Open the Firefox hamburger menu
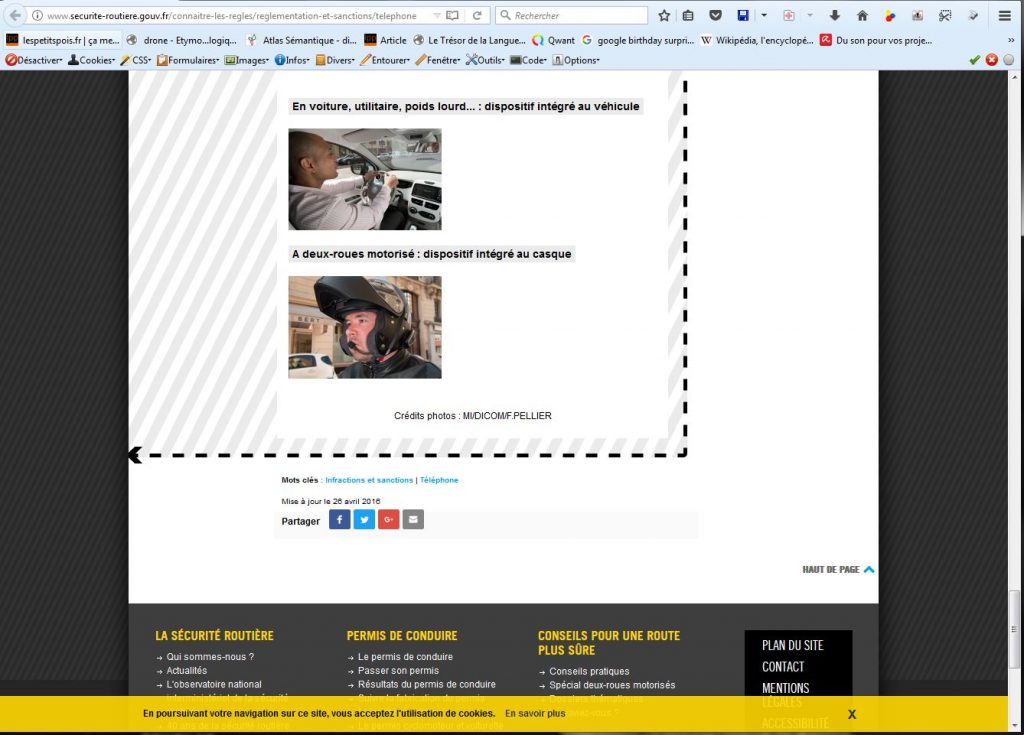The width and height of the screenshot is (1024, 735). pyautogui.click(x=1005, y=16)
